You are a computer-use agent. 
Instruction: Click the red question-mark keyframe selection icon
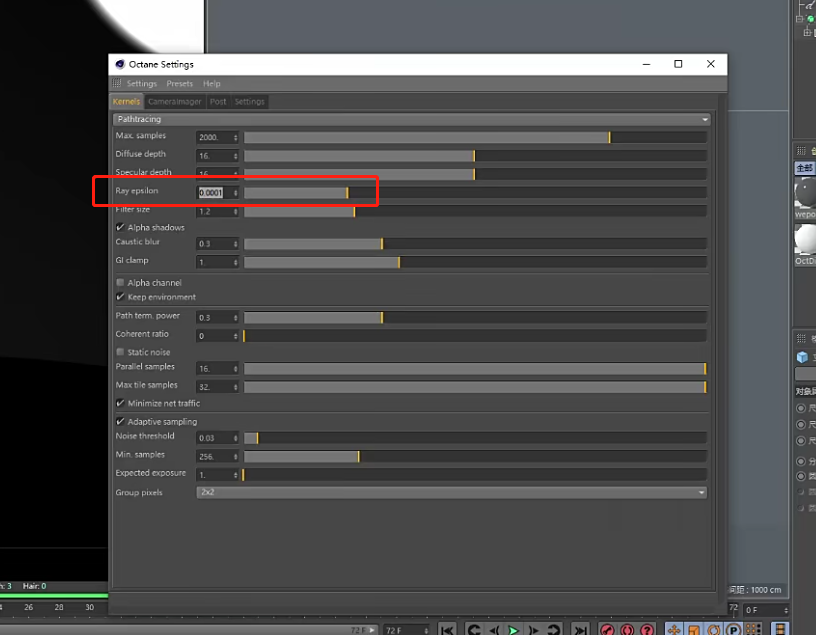pyautogui.click(x=647, y=630)
